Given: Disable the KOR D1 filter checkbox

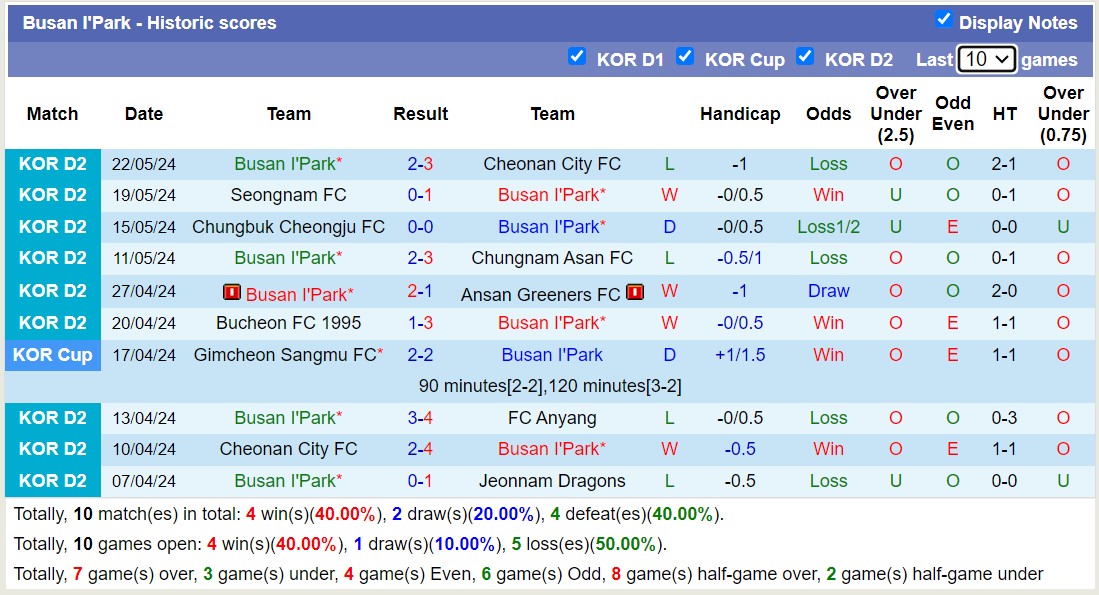Looking at the screenshot, I should coord(578,57).
